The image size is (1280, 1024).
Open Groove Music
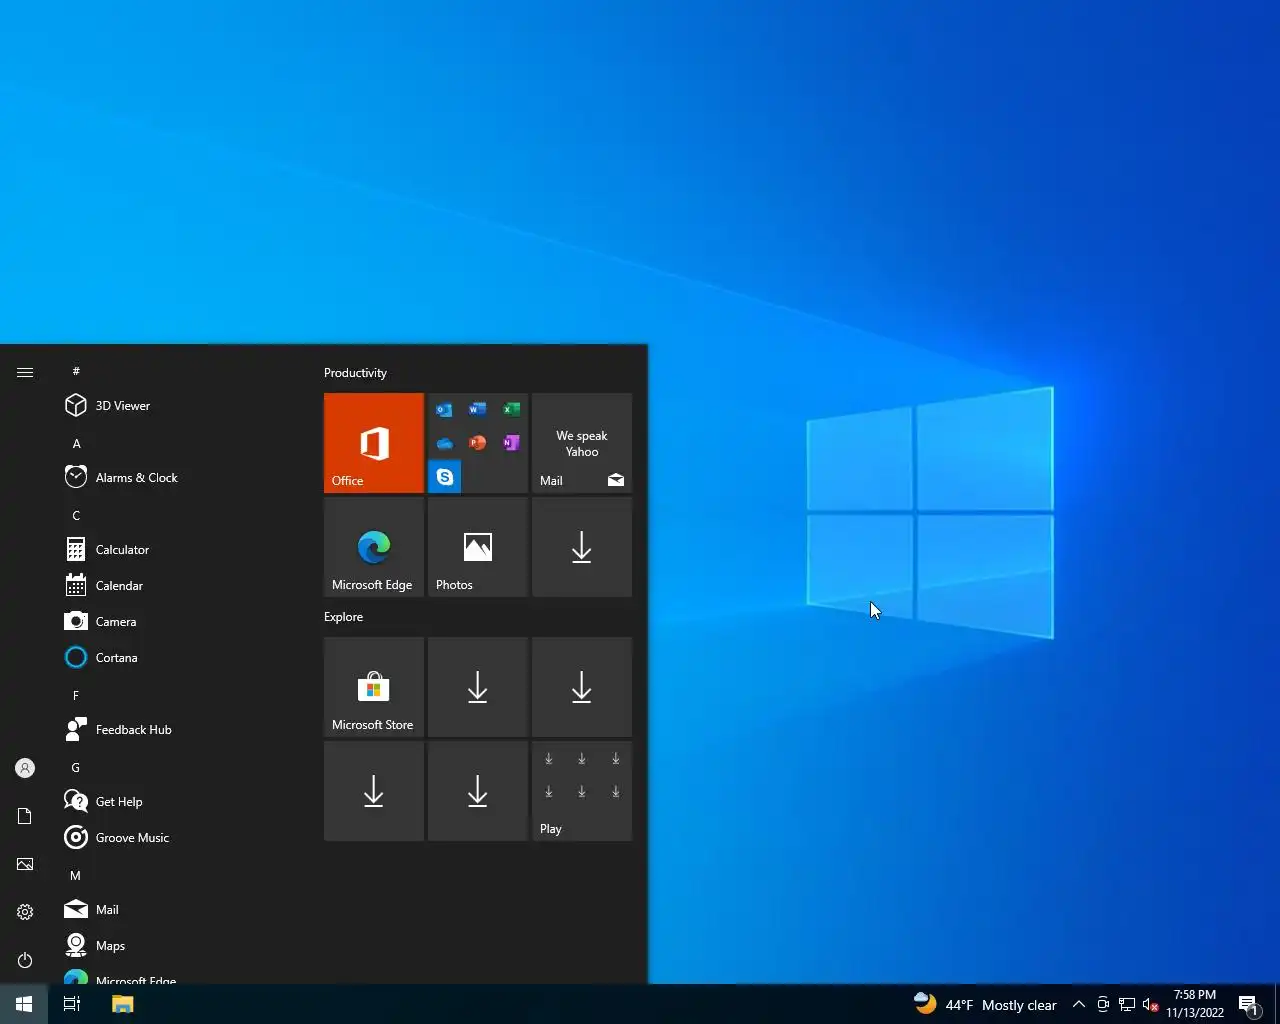(x=178, y=838)
